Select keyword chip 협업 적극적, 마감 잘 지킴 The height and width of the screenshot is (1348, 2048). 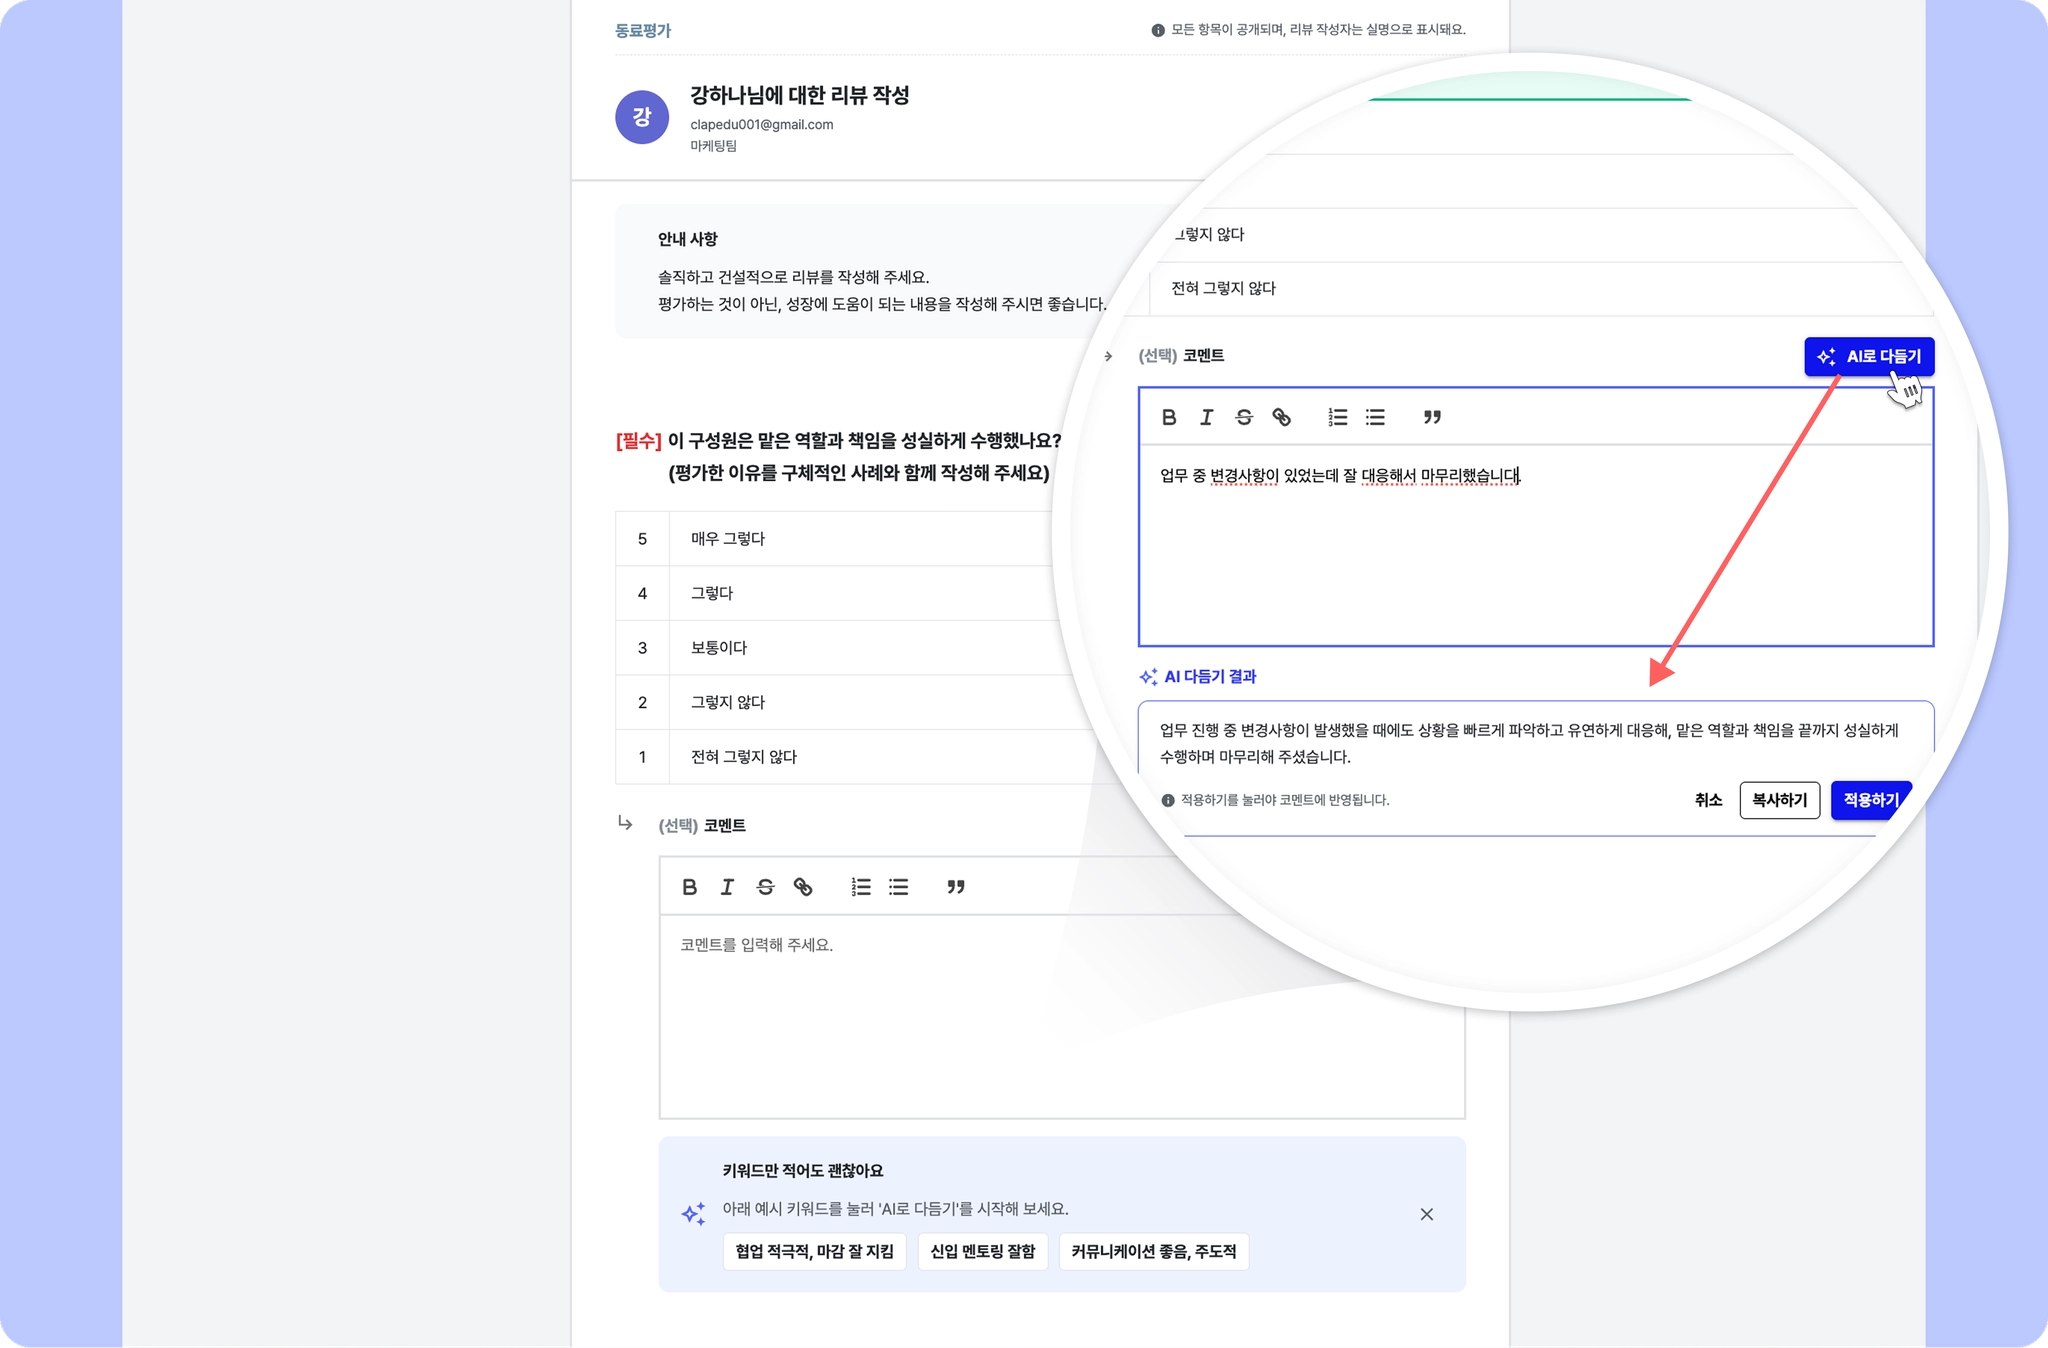click(x=814, y=1252)
